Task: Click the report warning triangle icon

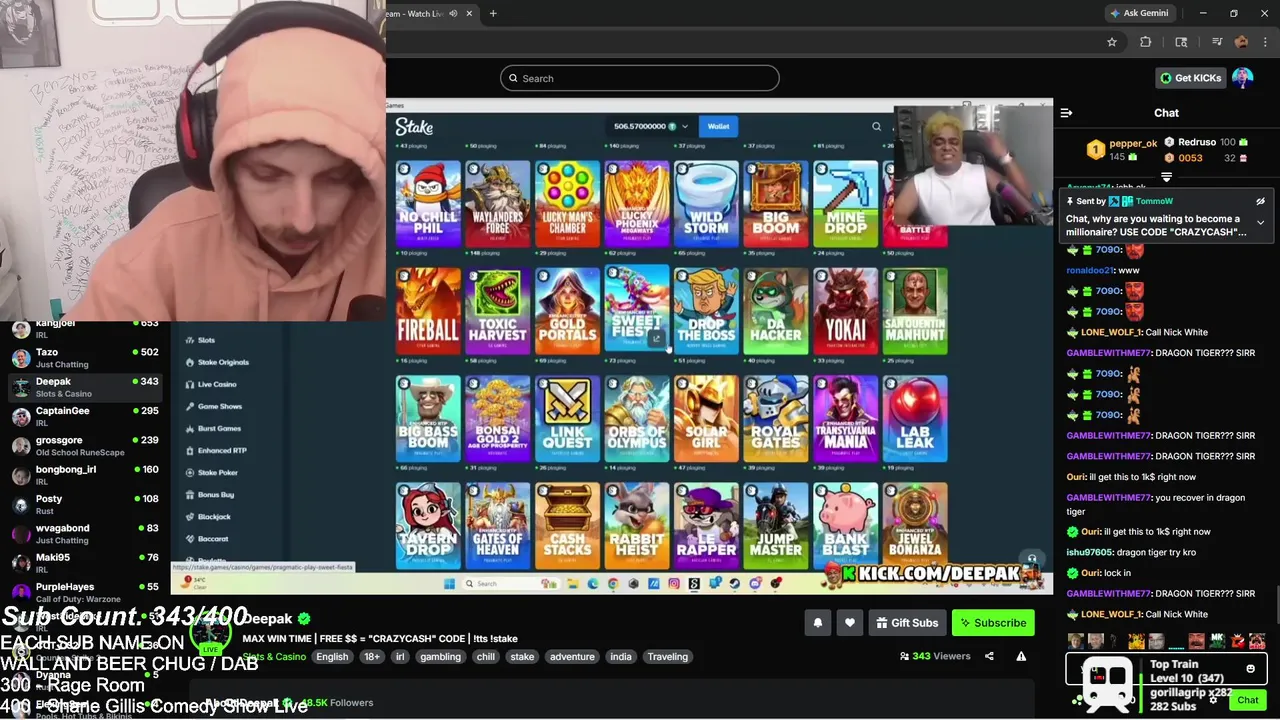Action: point(1021,656)
